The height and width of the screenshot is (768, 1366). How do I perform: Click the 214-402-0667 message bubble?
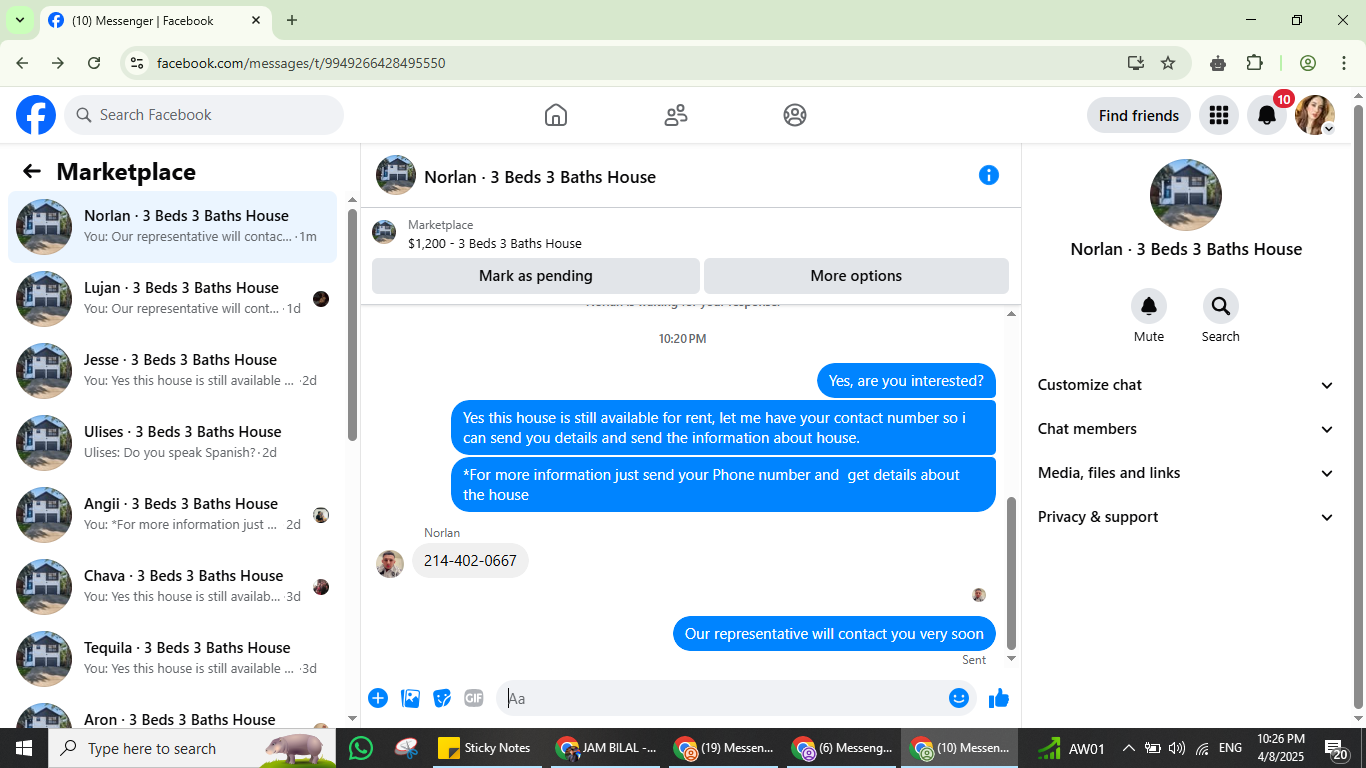tap(470, 561)
